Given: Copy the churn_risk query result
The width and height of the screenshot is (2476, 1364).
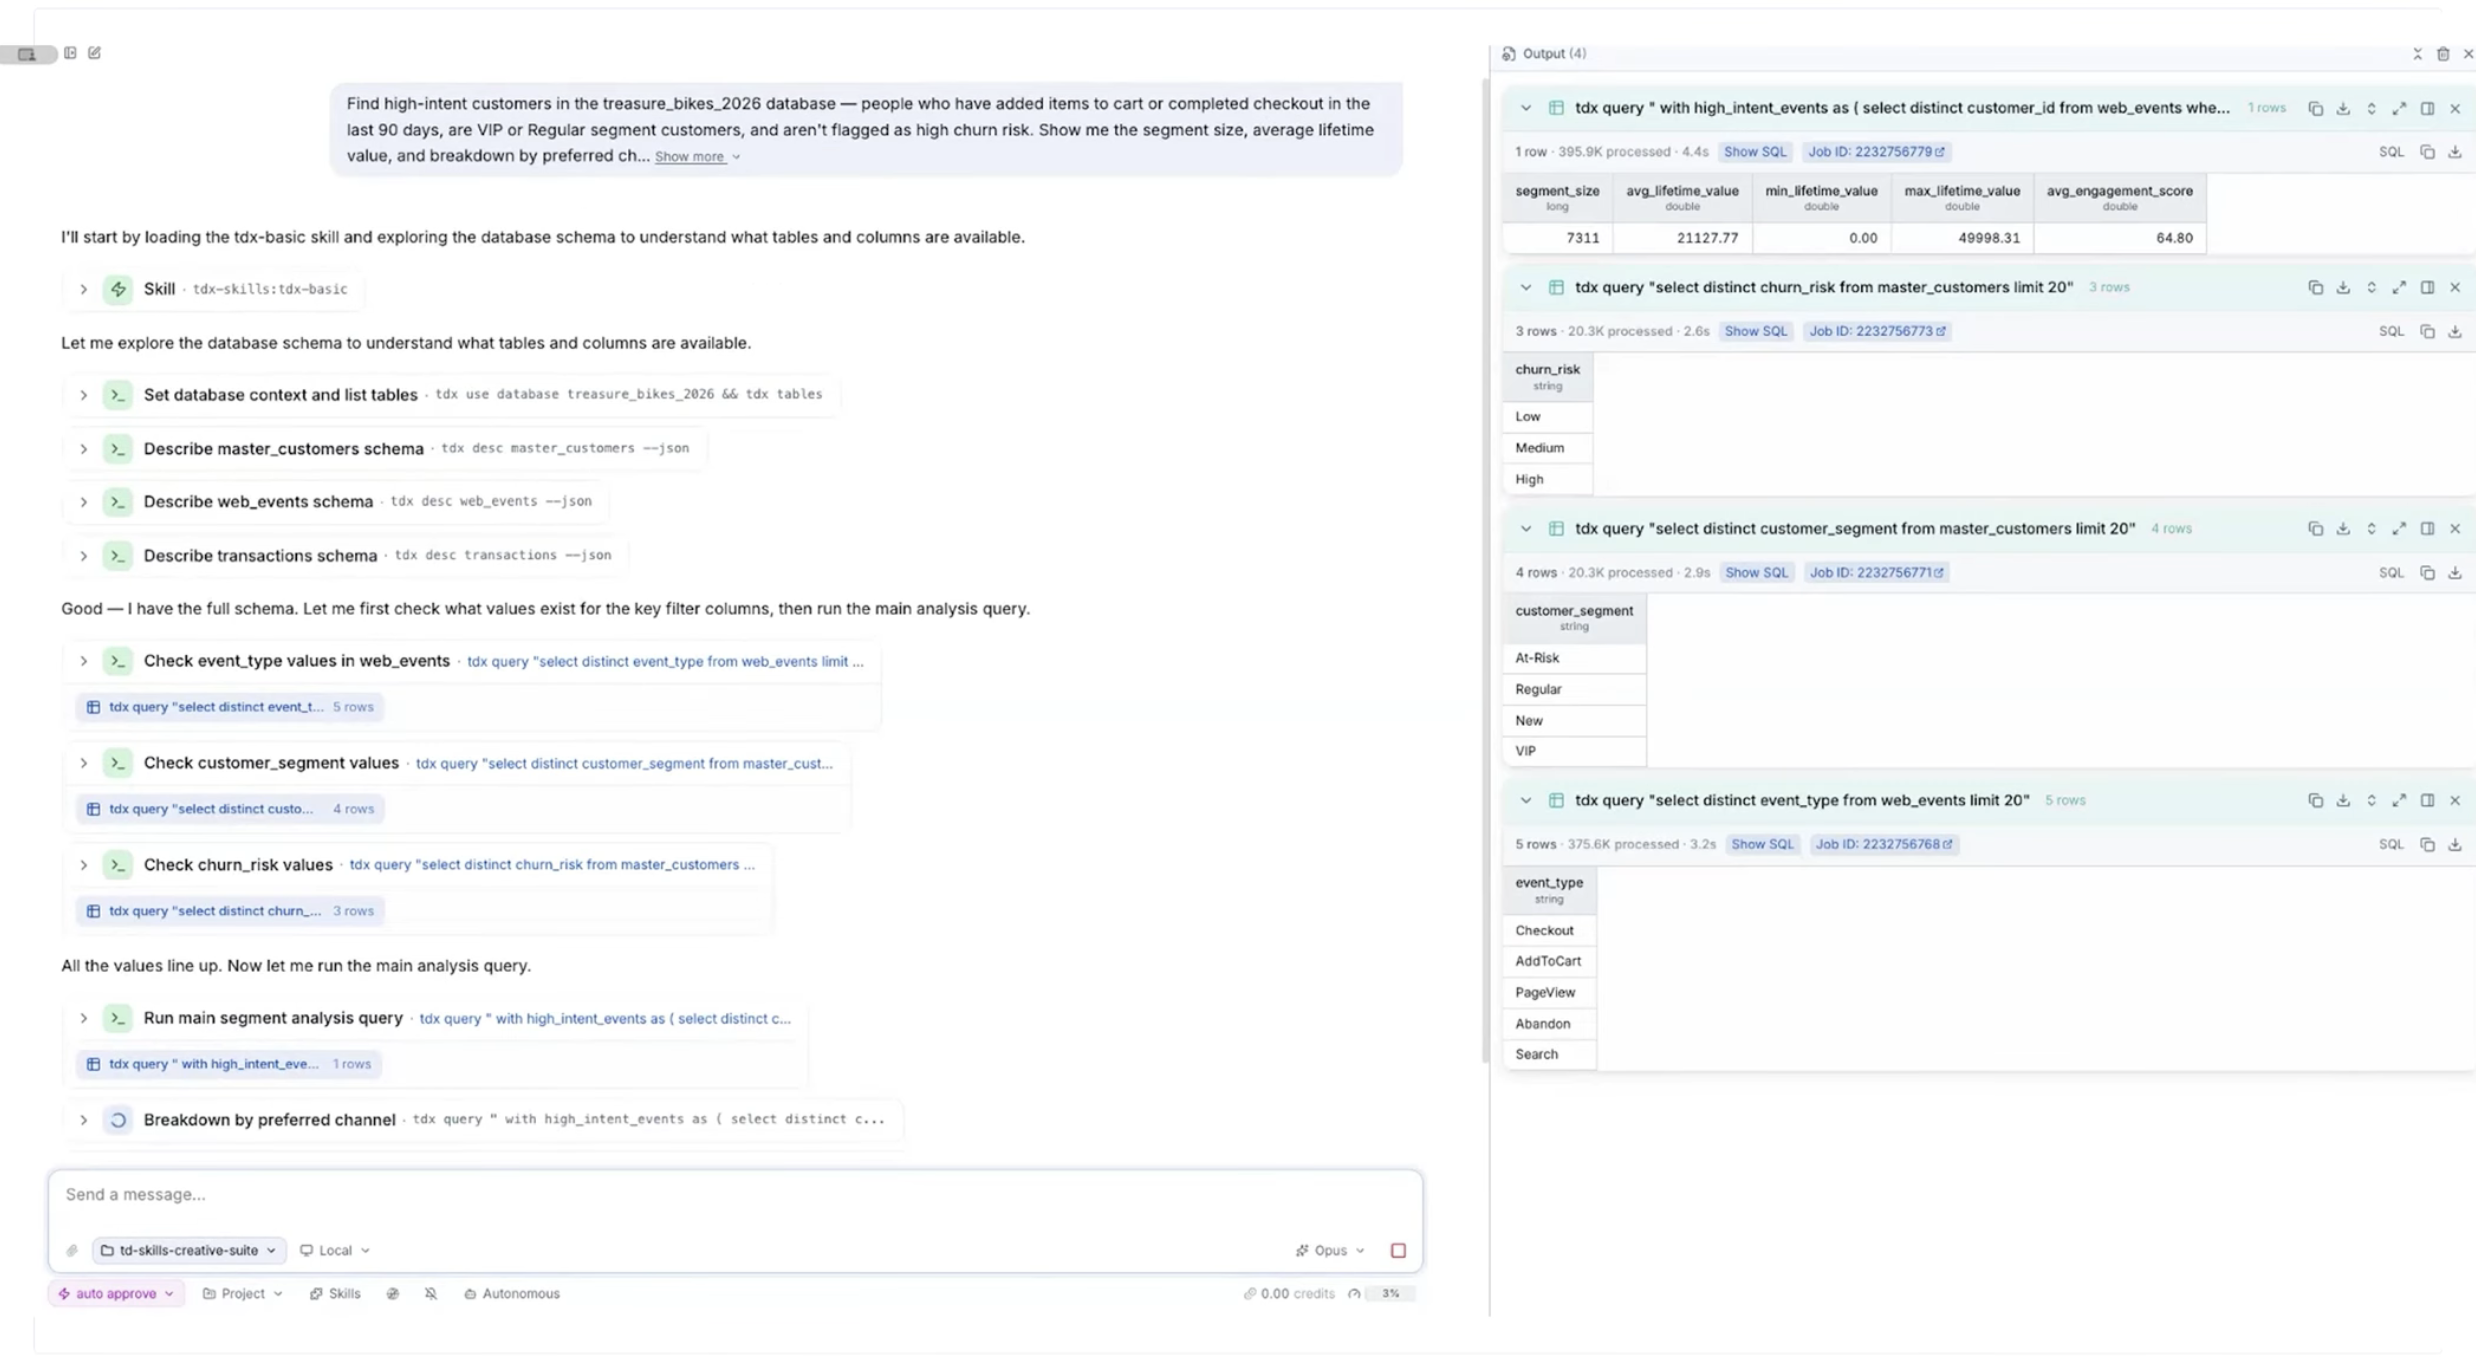Looking at the screenshot, I should point(2315,287).
